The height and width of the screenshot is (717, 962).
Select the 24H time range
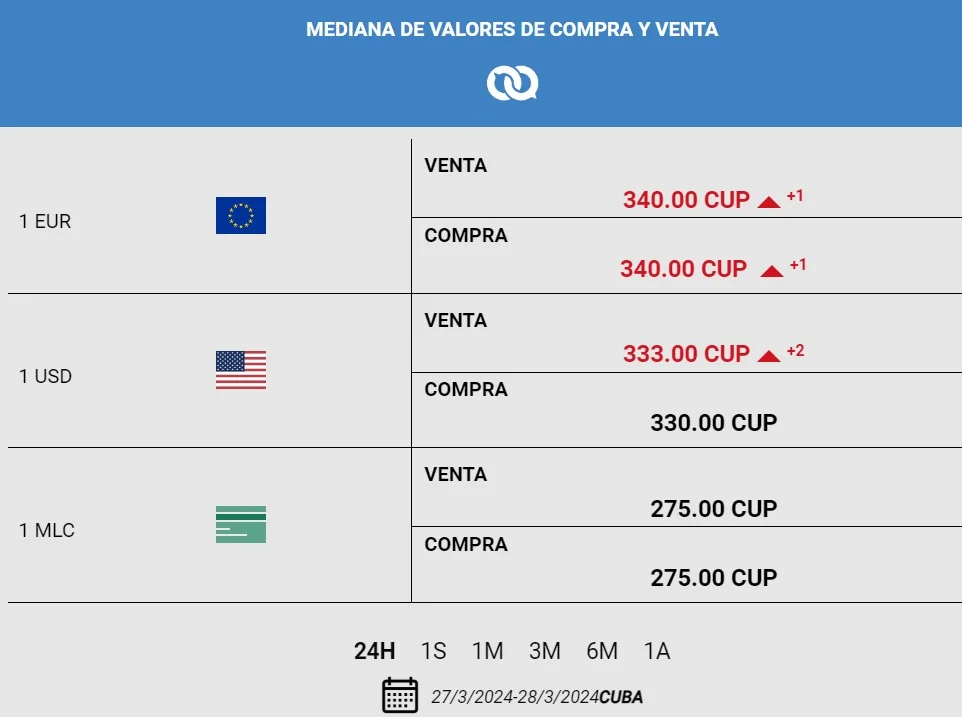coord(374,651)
